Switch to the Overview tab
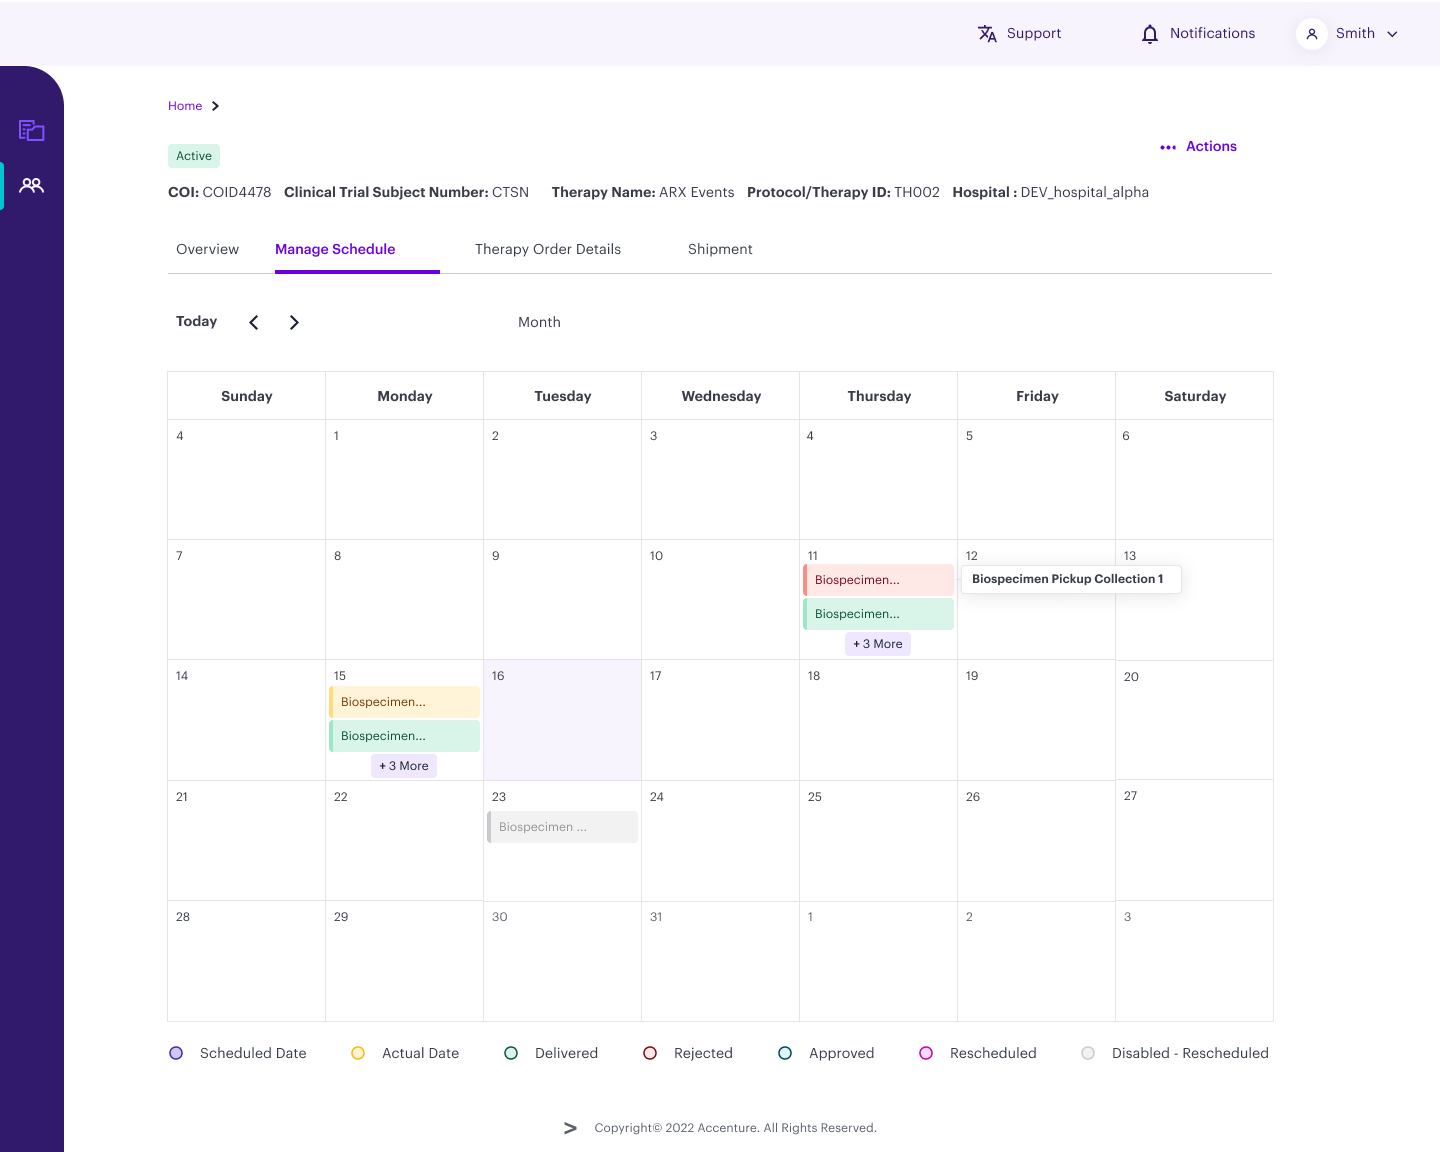 (x=207, y=249)
